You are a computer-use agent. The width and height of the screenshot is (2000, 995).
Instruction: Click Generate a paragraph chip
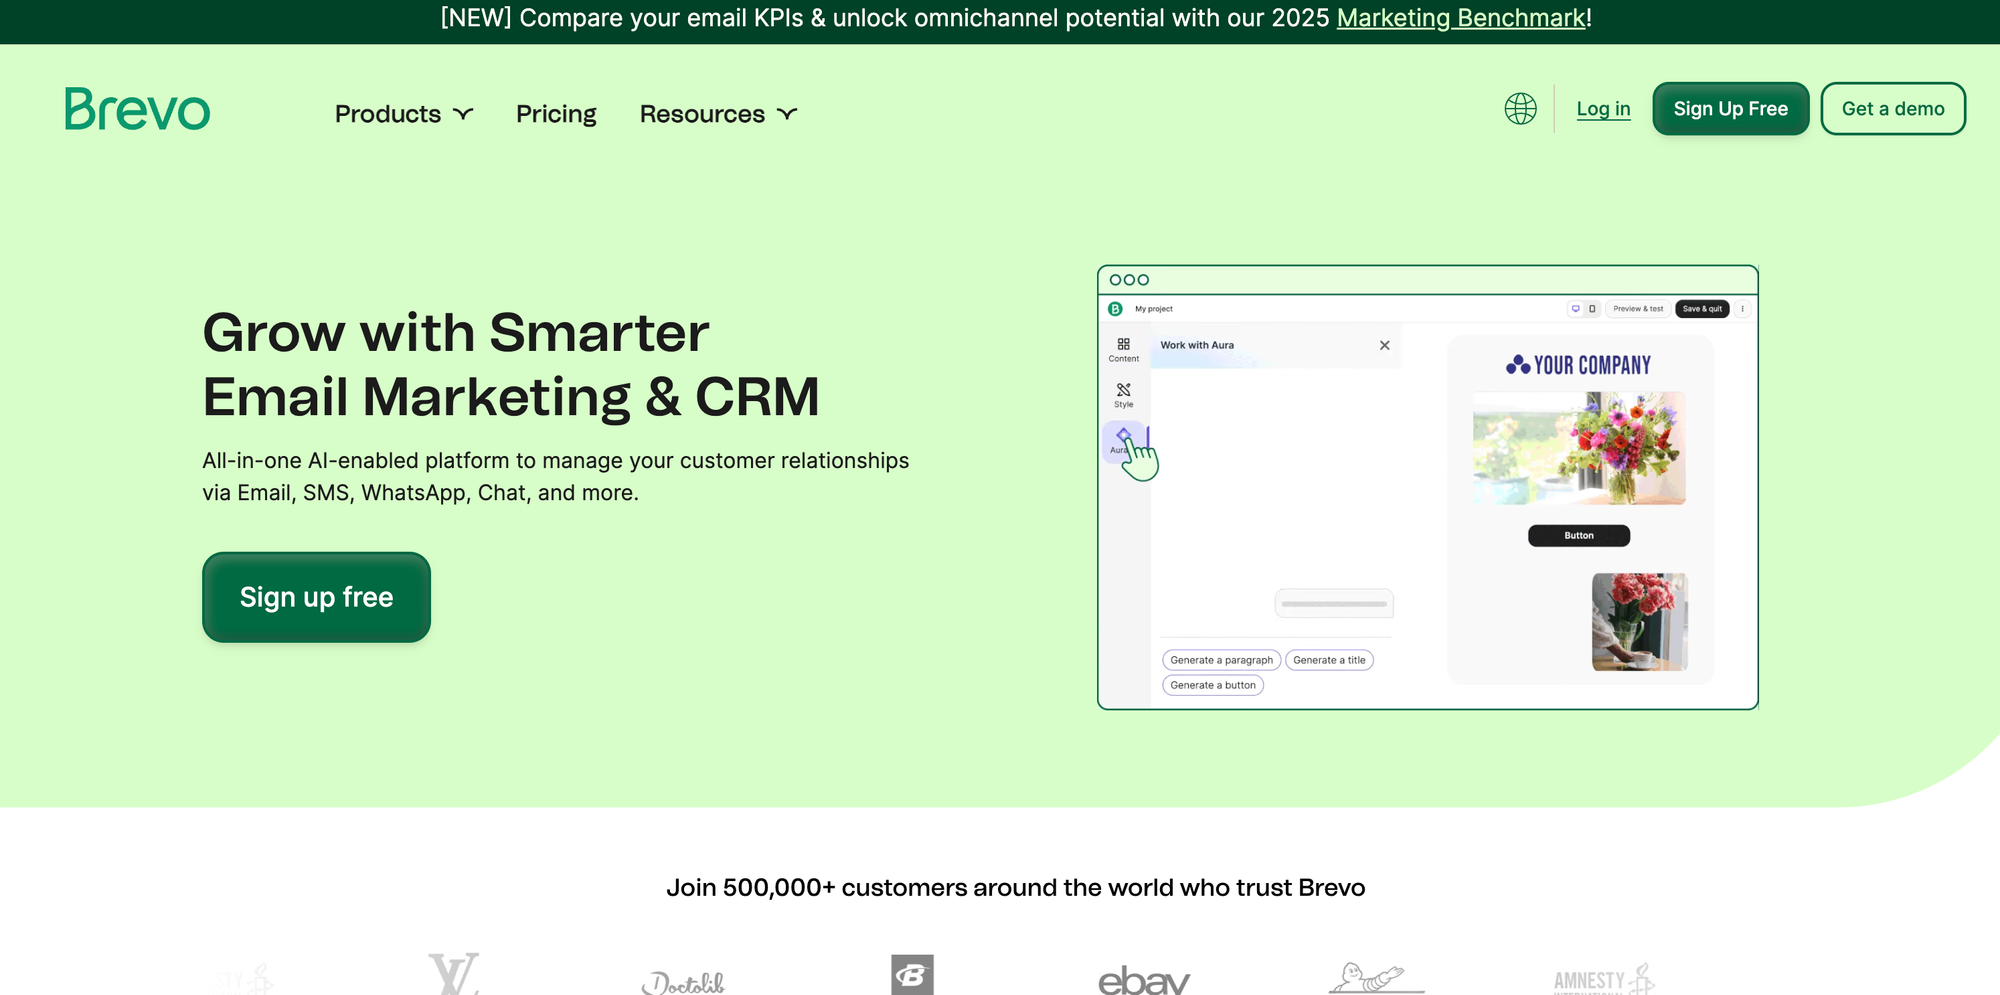[x=1221, y=660]
